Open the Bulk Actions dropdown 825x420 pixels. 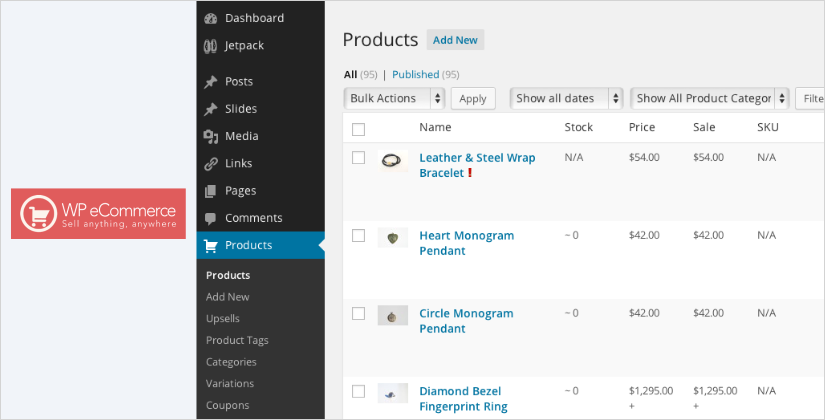click(395, 98)
